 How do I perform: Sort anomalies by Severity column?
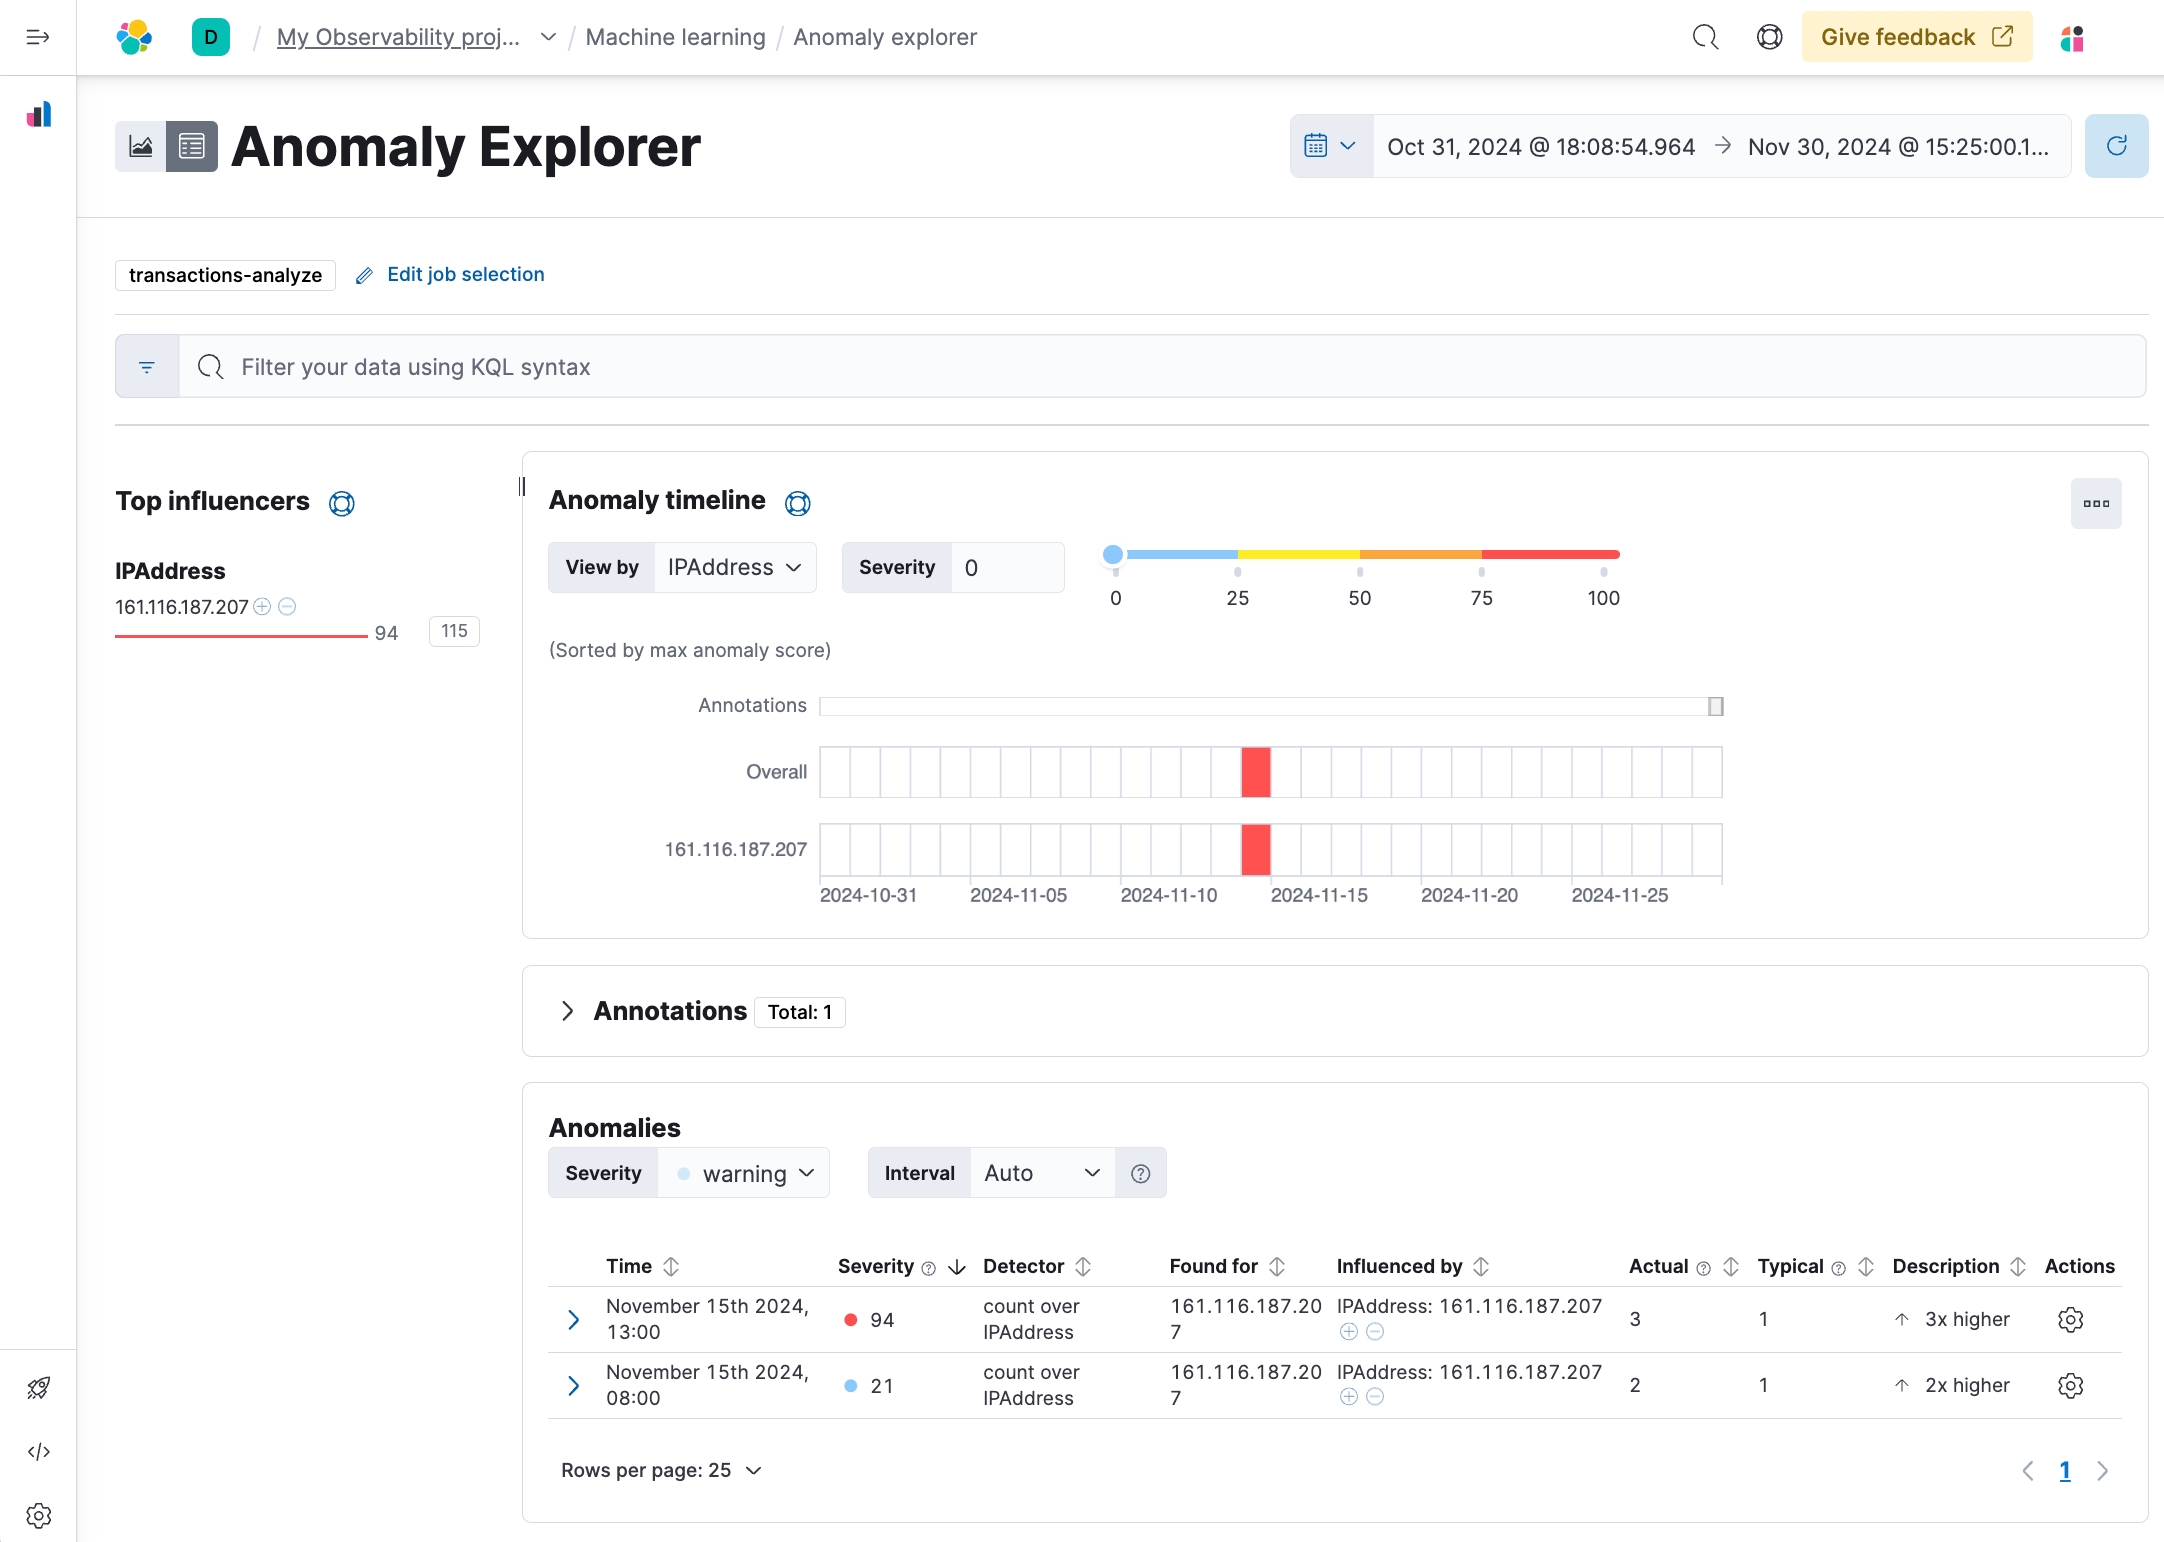(901, 1266)
